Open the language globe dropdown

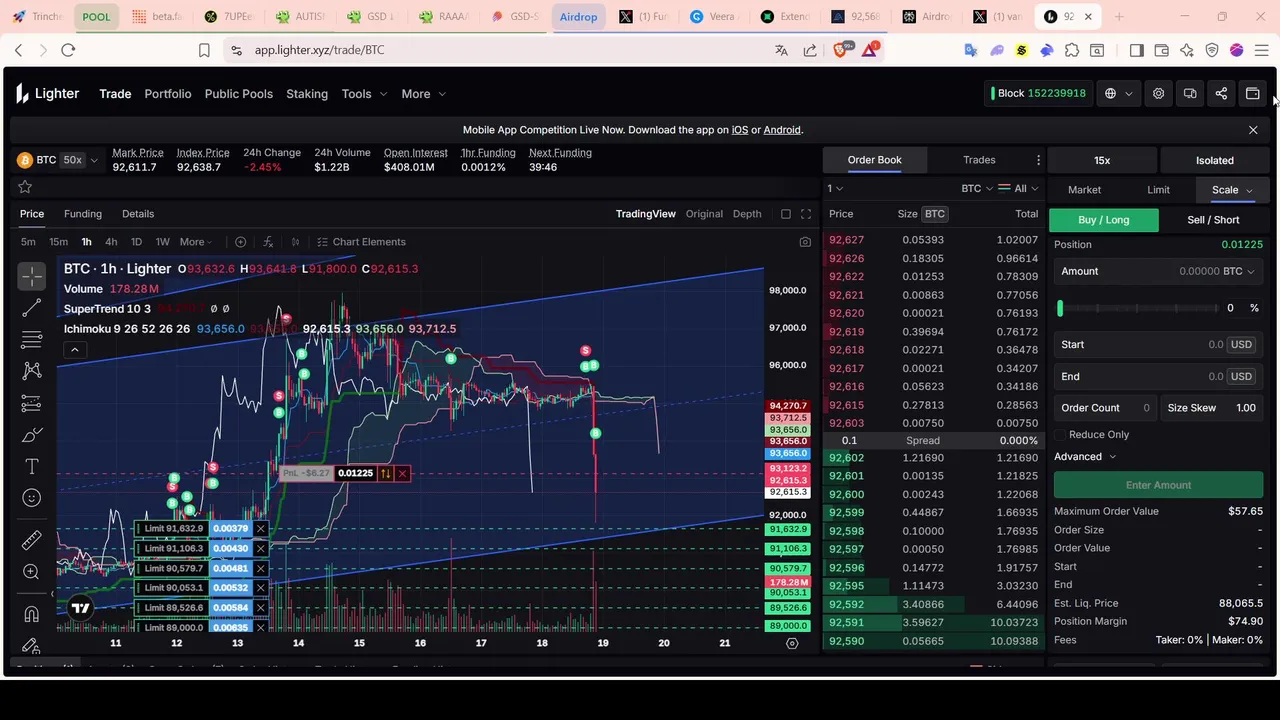[1118, 94]
